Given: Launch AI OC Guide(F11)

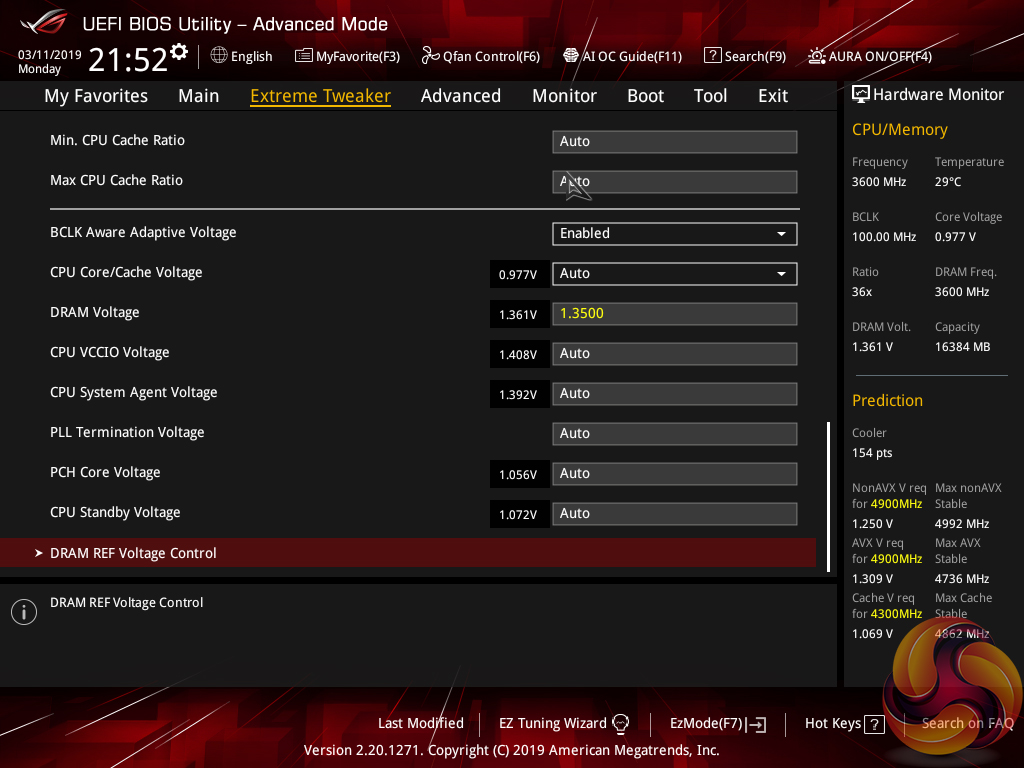Looking at the screenshot, I should (622, 56).
